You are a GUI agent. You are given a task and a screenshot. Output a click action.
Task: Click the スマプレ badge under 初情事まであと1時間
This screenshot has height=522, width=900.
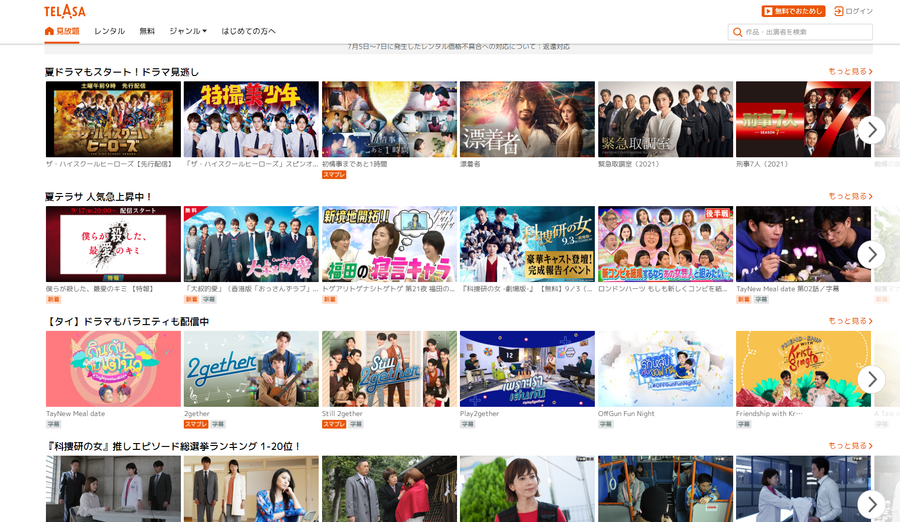[x=333, y=175]
